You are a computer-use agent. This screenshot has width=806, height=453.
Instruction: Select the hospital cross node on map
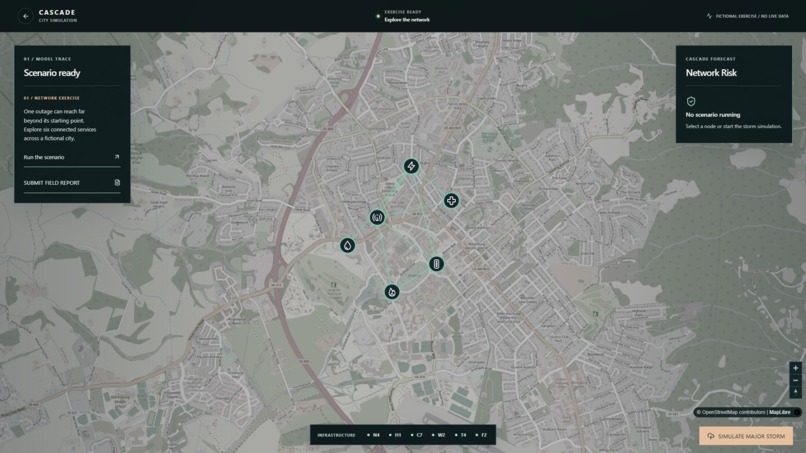pos(451,201)
